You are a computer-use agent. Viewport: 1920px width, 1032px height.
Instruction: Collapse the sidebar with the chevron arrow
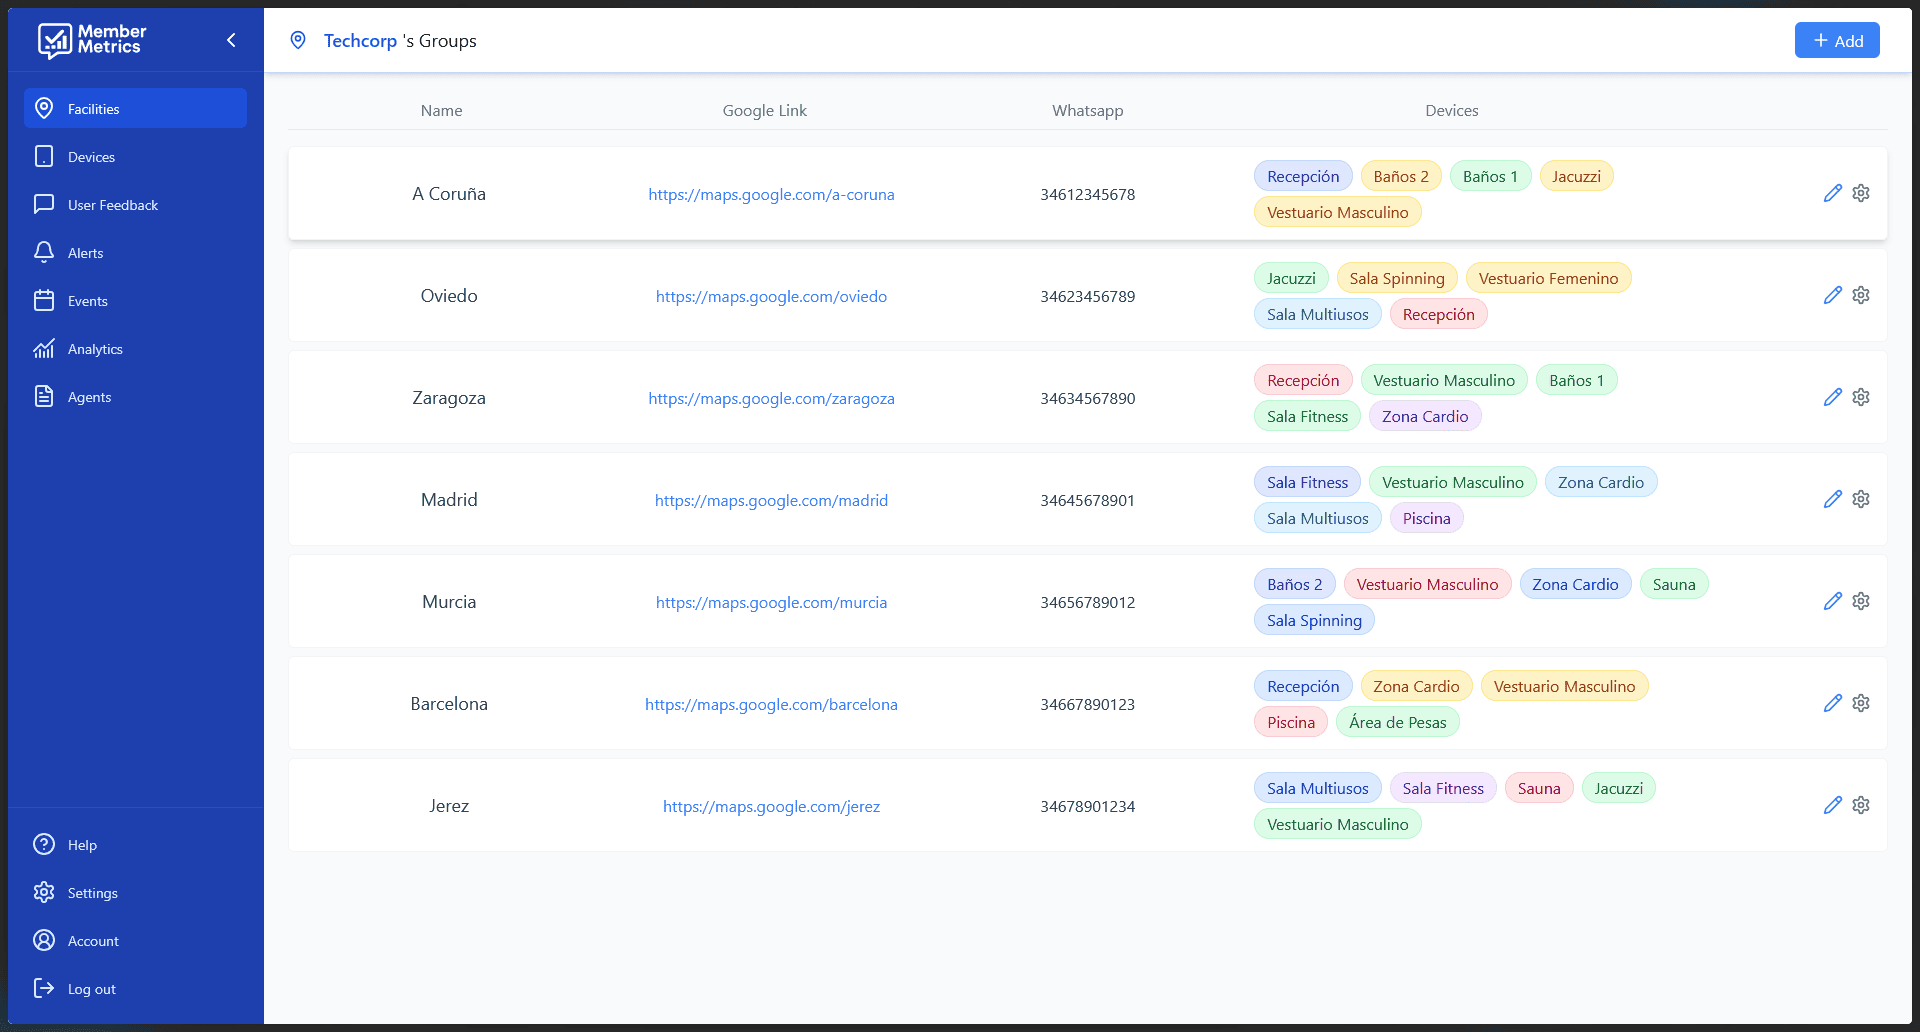pyautogui.click(x=231, y=40)
